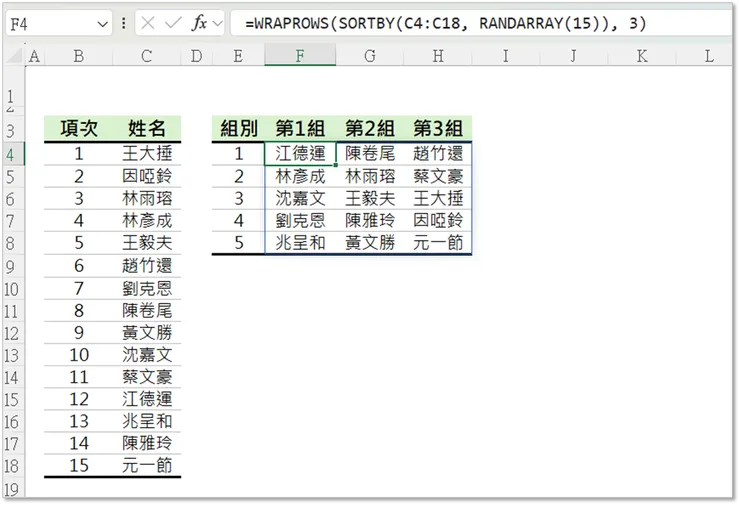Select column A header
Image resolution: width=740 pixels, height=505 pixels.
pos(34,56)
